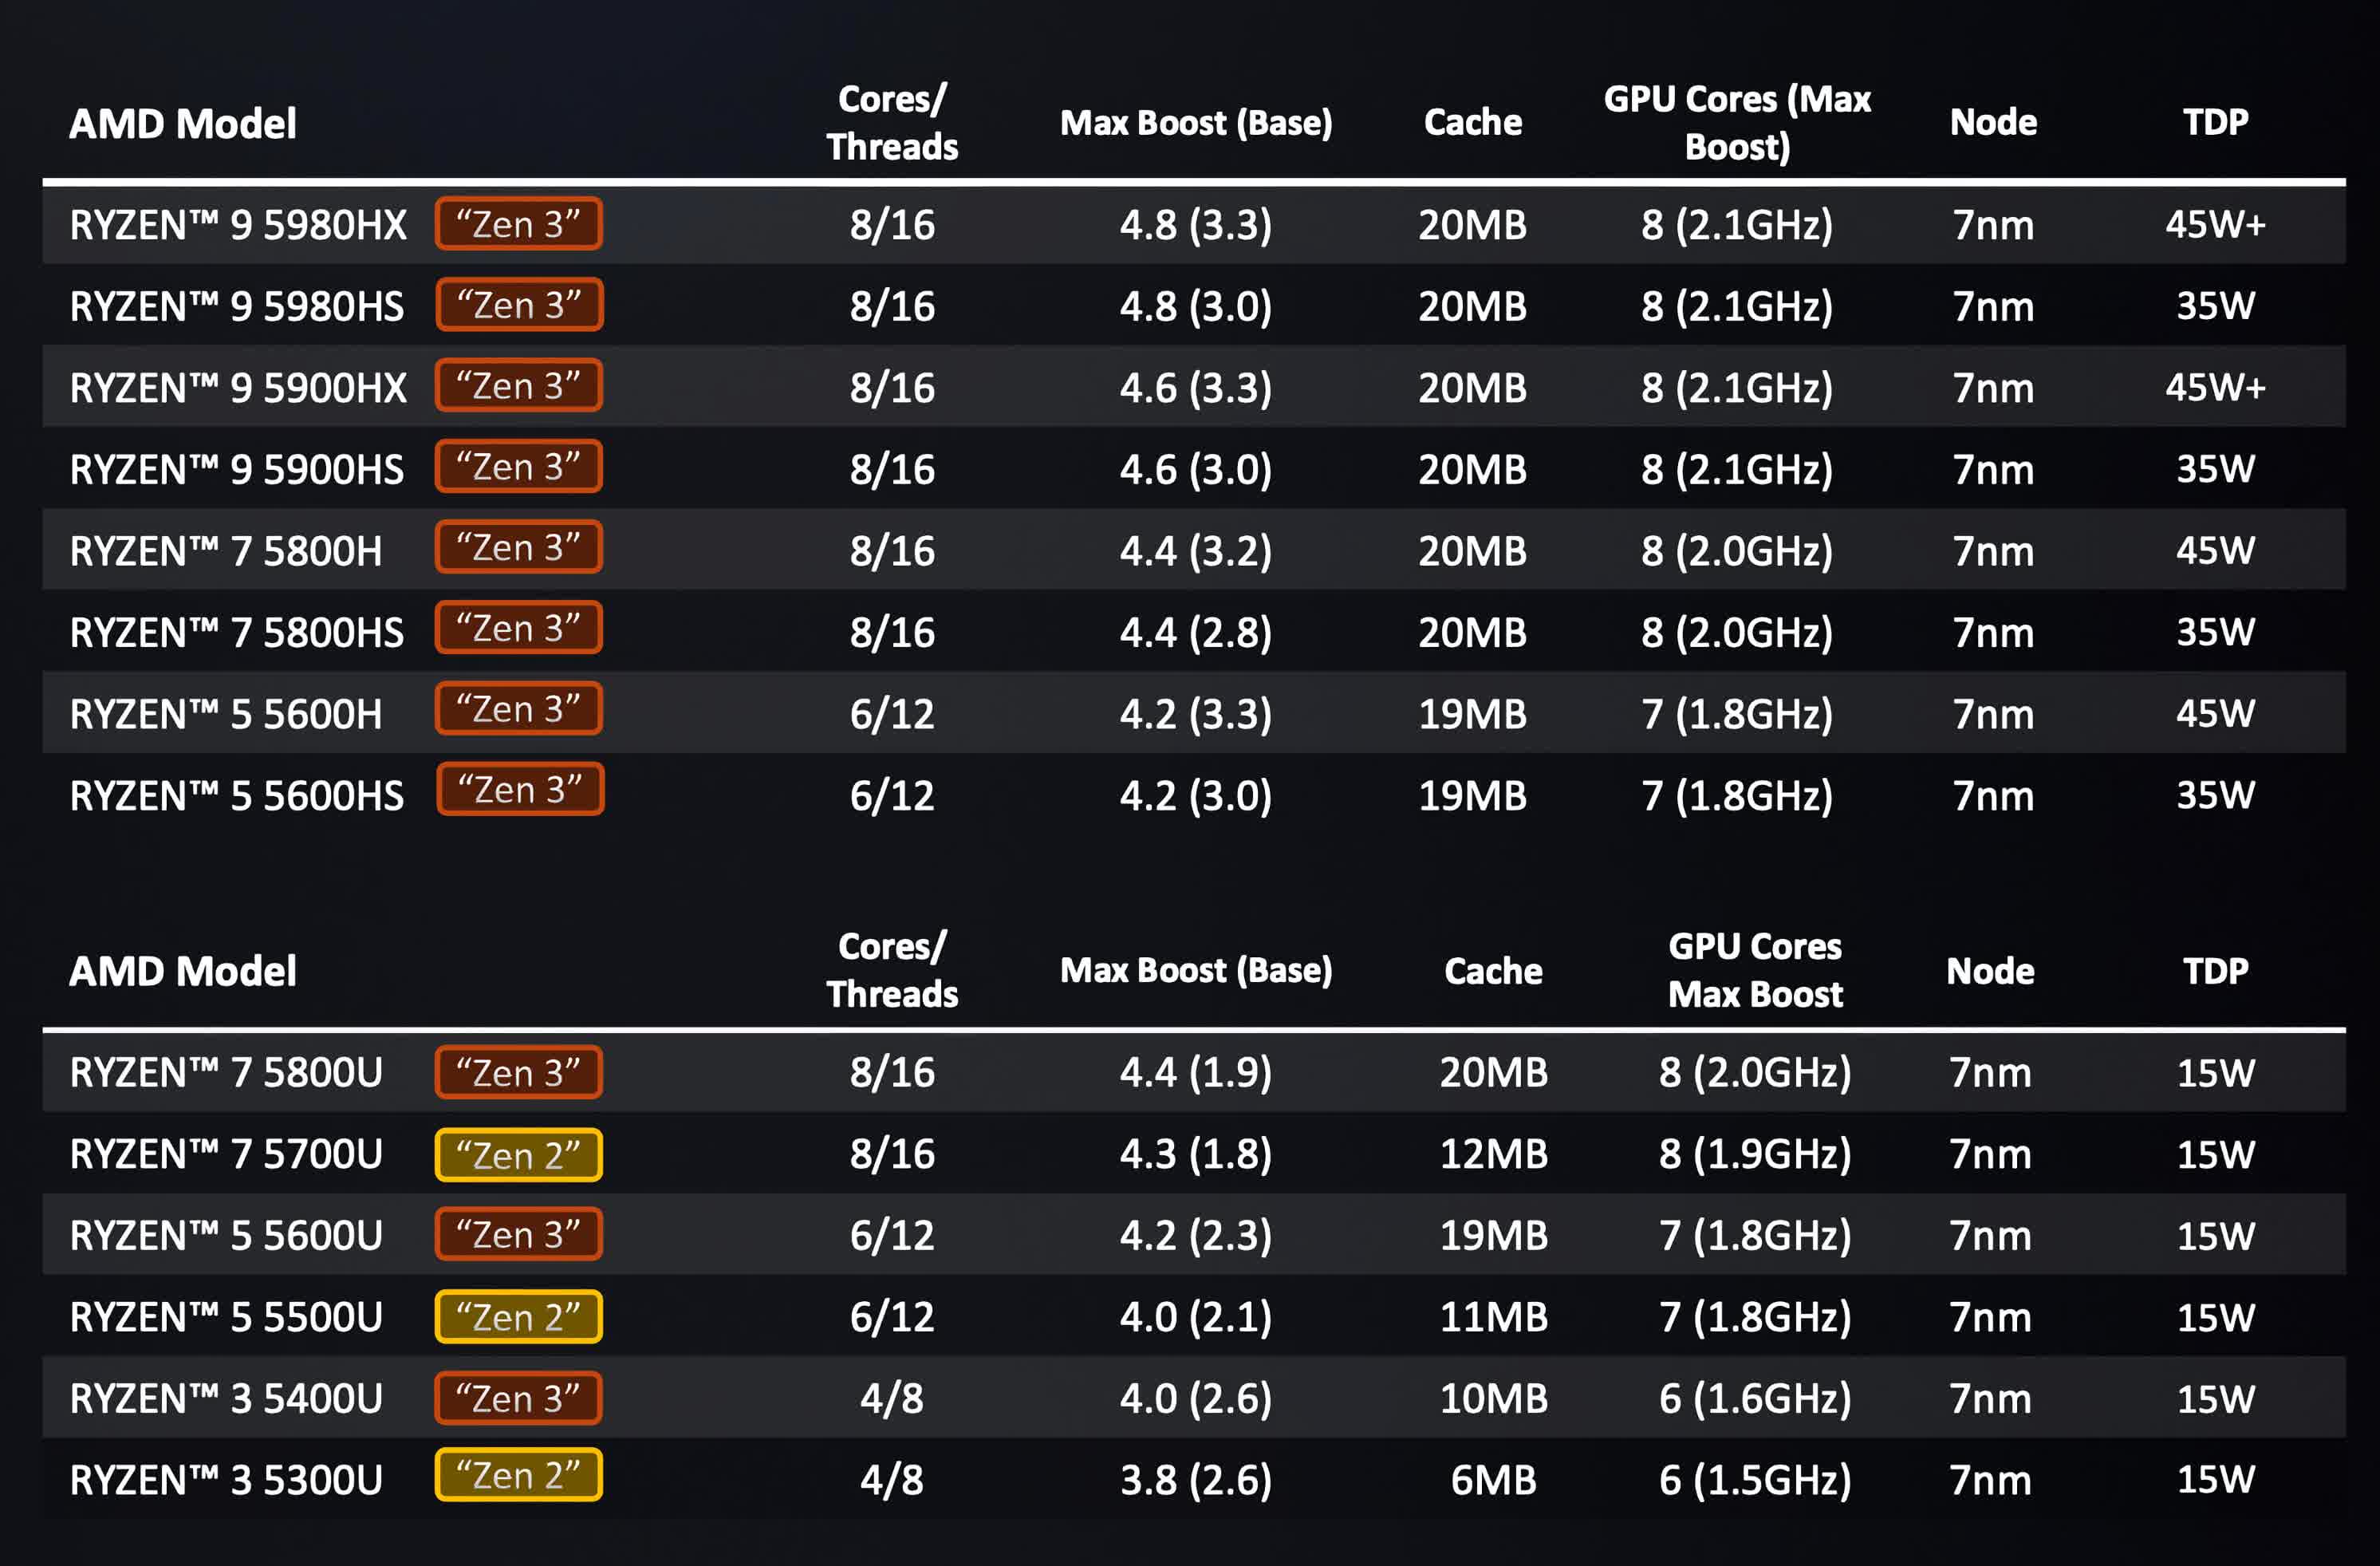Select the RYZEN 5 5600U model name
This screenshot has height=1566, width=2380.
point(226,1236)
